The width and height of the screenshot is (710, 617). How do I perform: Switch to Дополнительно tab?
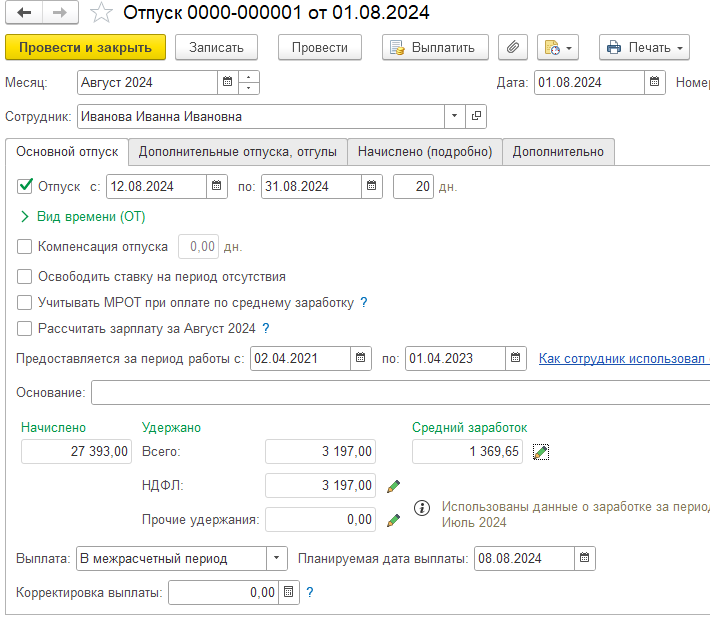tap(558, 151)
